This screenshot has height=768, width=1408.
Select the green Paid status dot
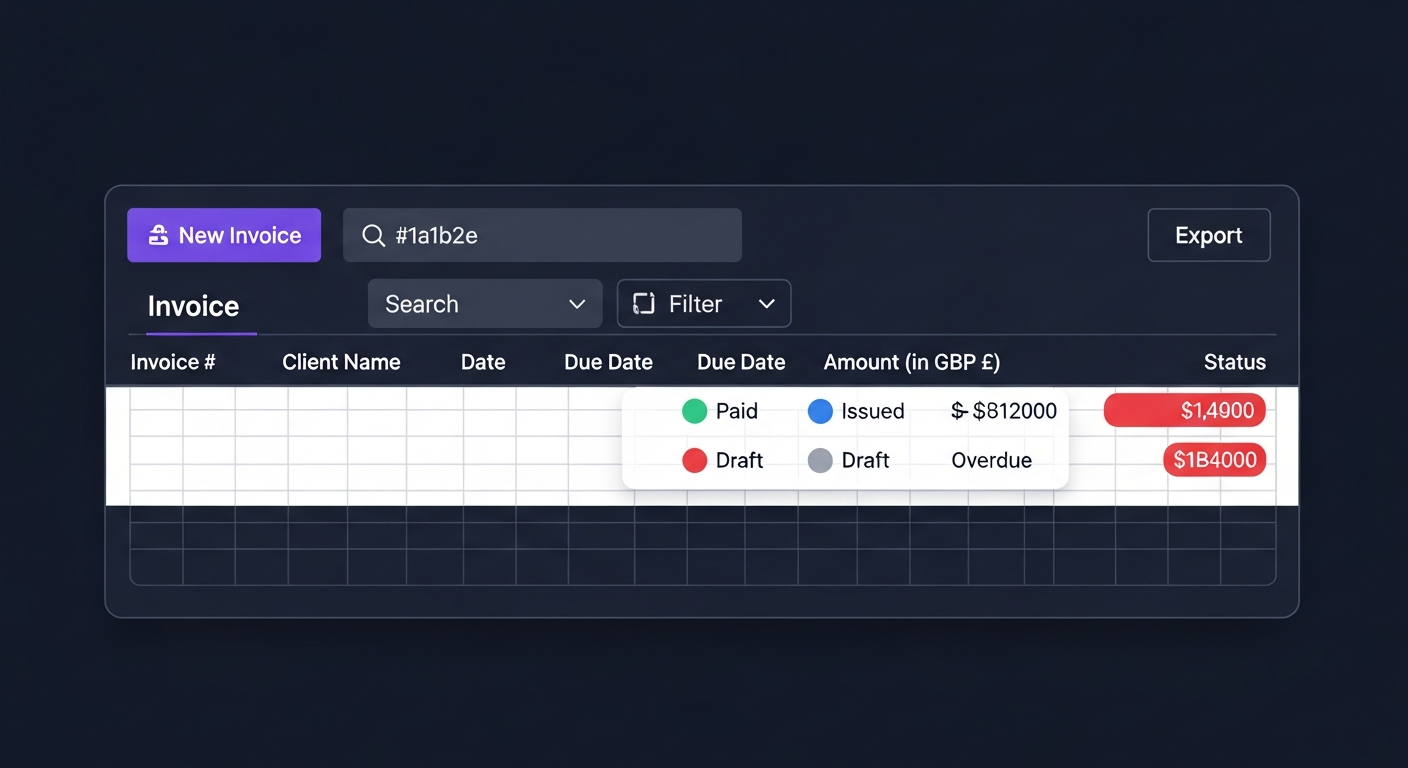(x=695, y=411)
